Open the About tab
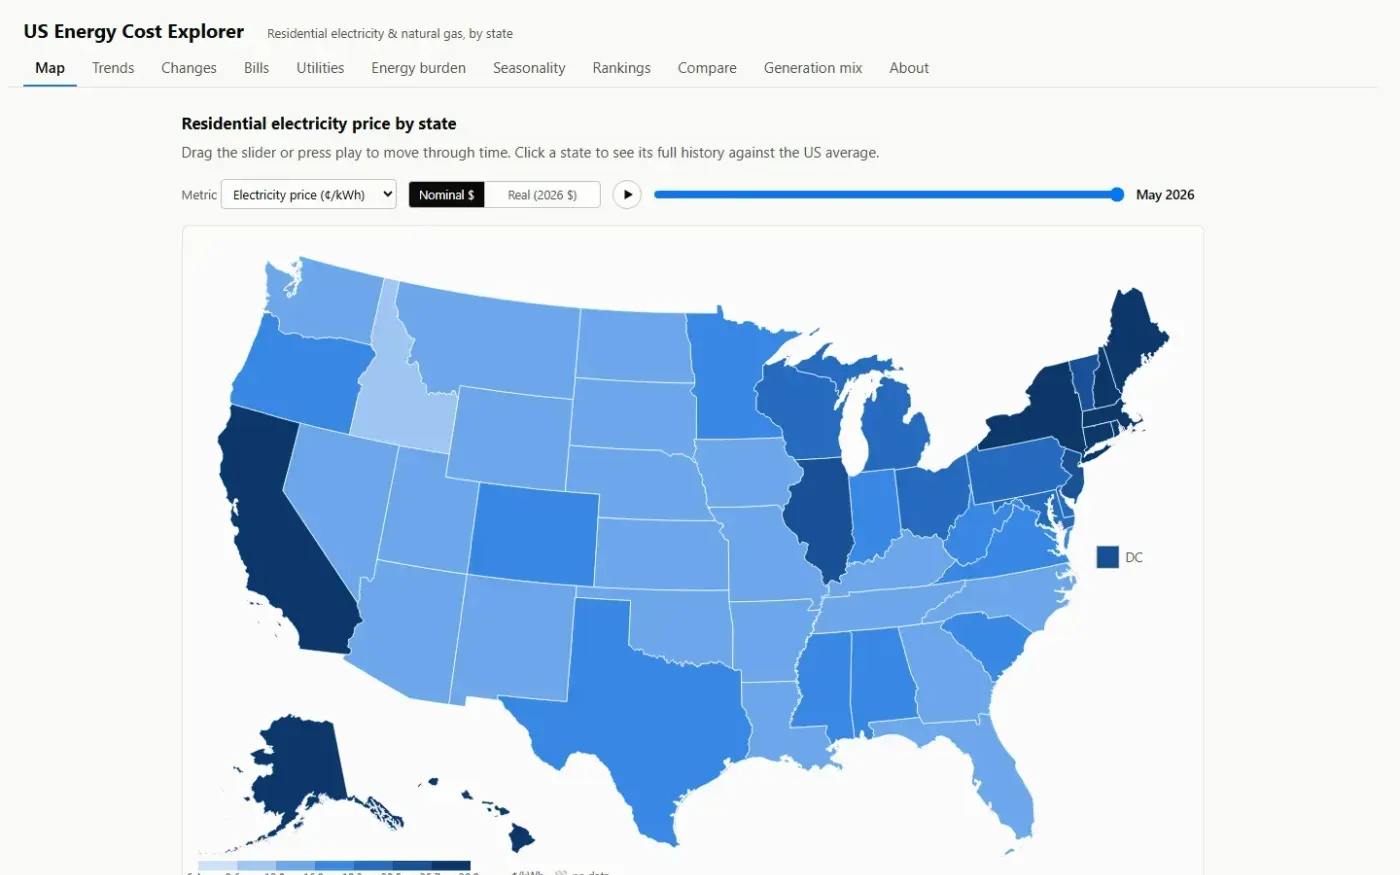The image size is (1400, 875). click(x=909, y=68)
